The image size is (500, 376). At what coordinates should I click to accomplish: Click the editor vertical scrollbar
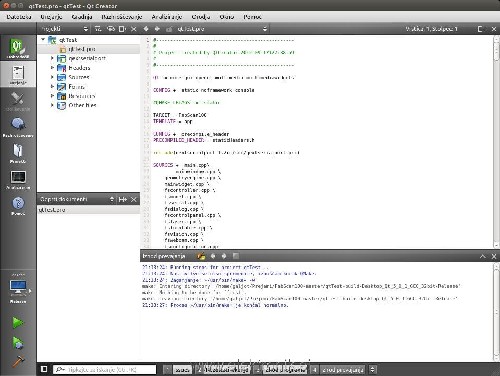coord(496,142)
